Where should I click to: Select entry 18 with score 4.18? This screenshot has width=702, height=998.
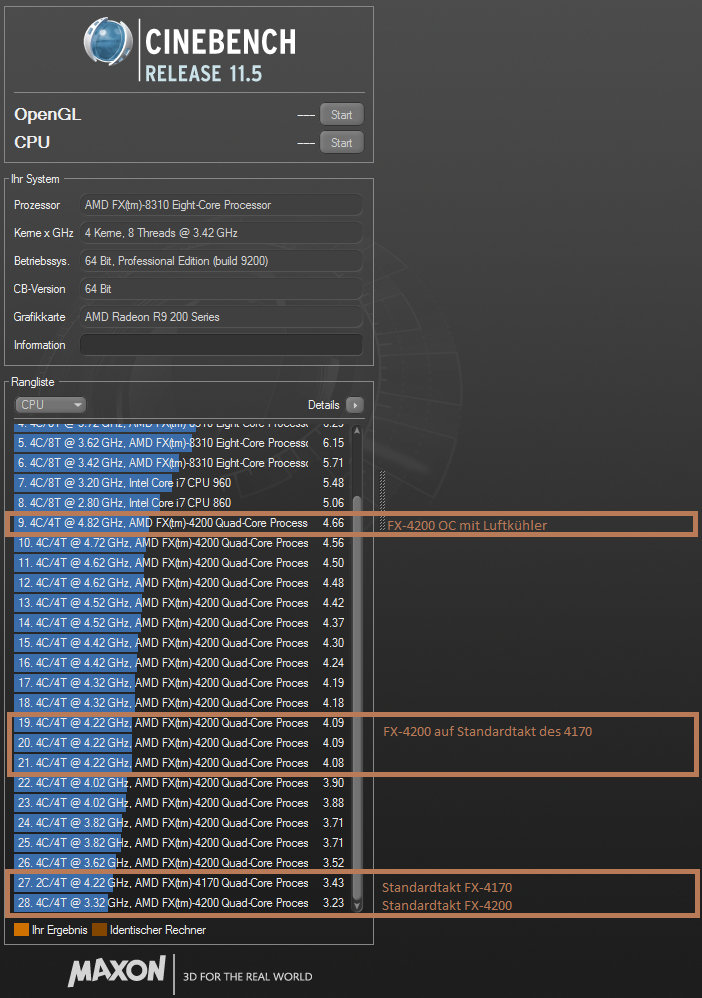pyautogui.click(x=181, y=703)
